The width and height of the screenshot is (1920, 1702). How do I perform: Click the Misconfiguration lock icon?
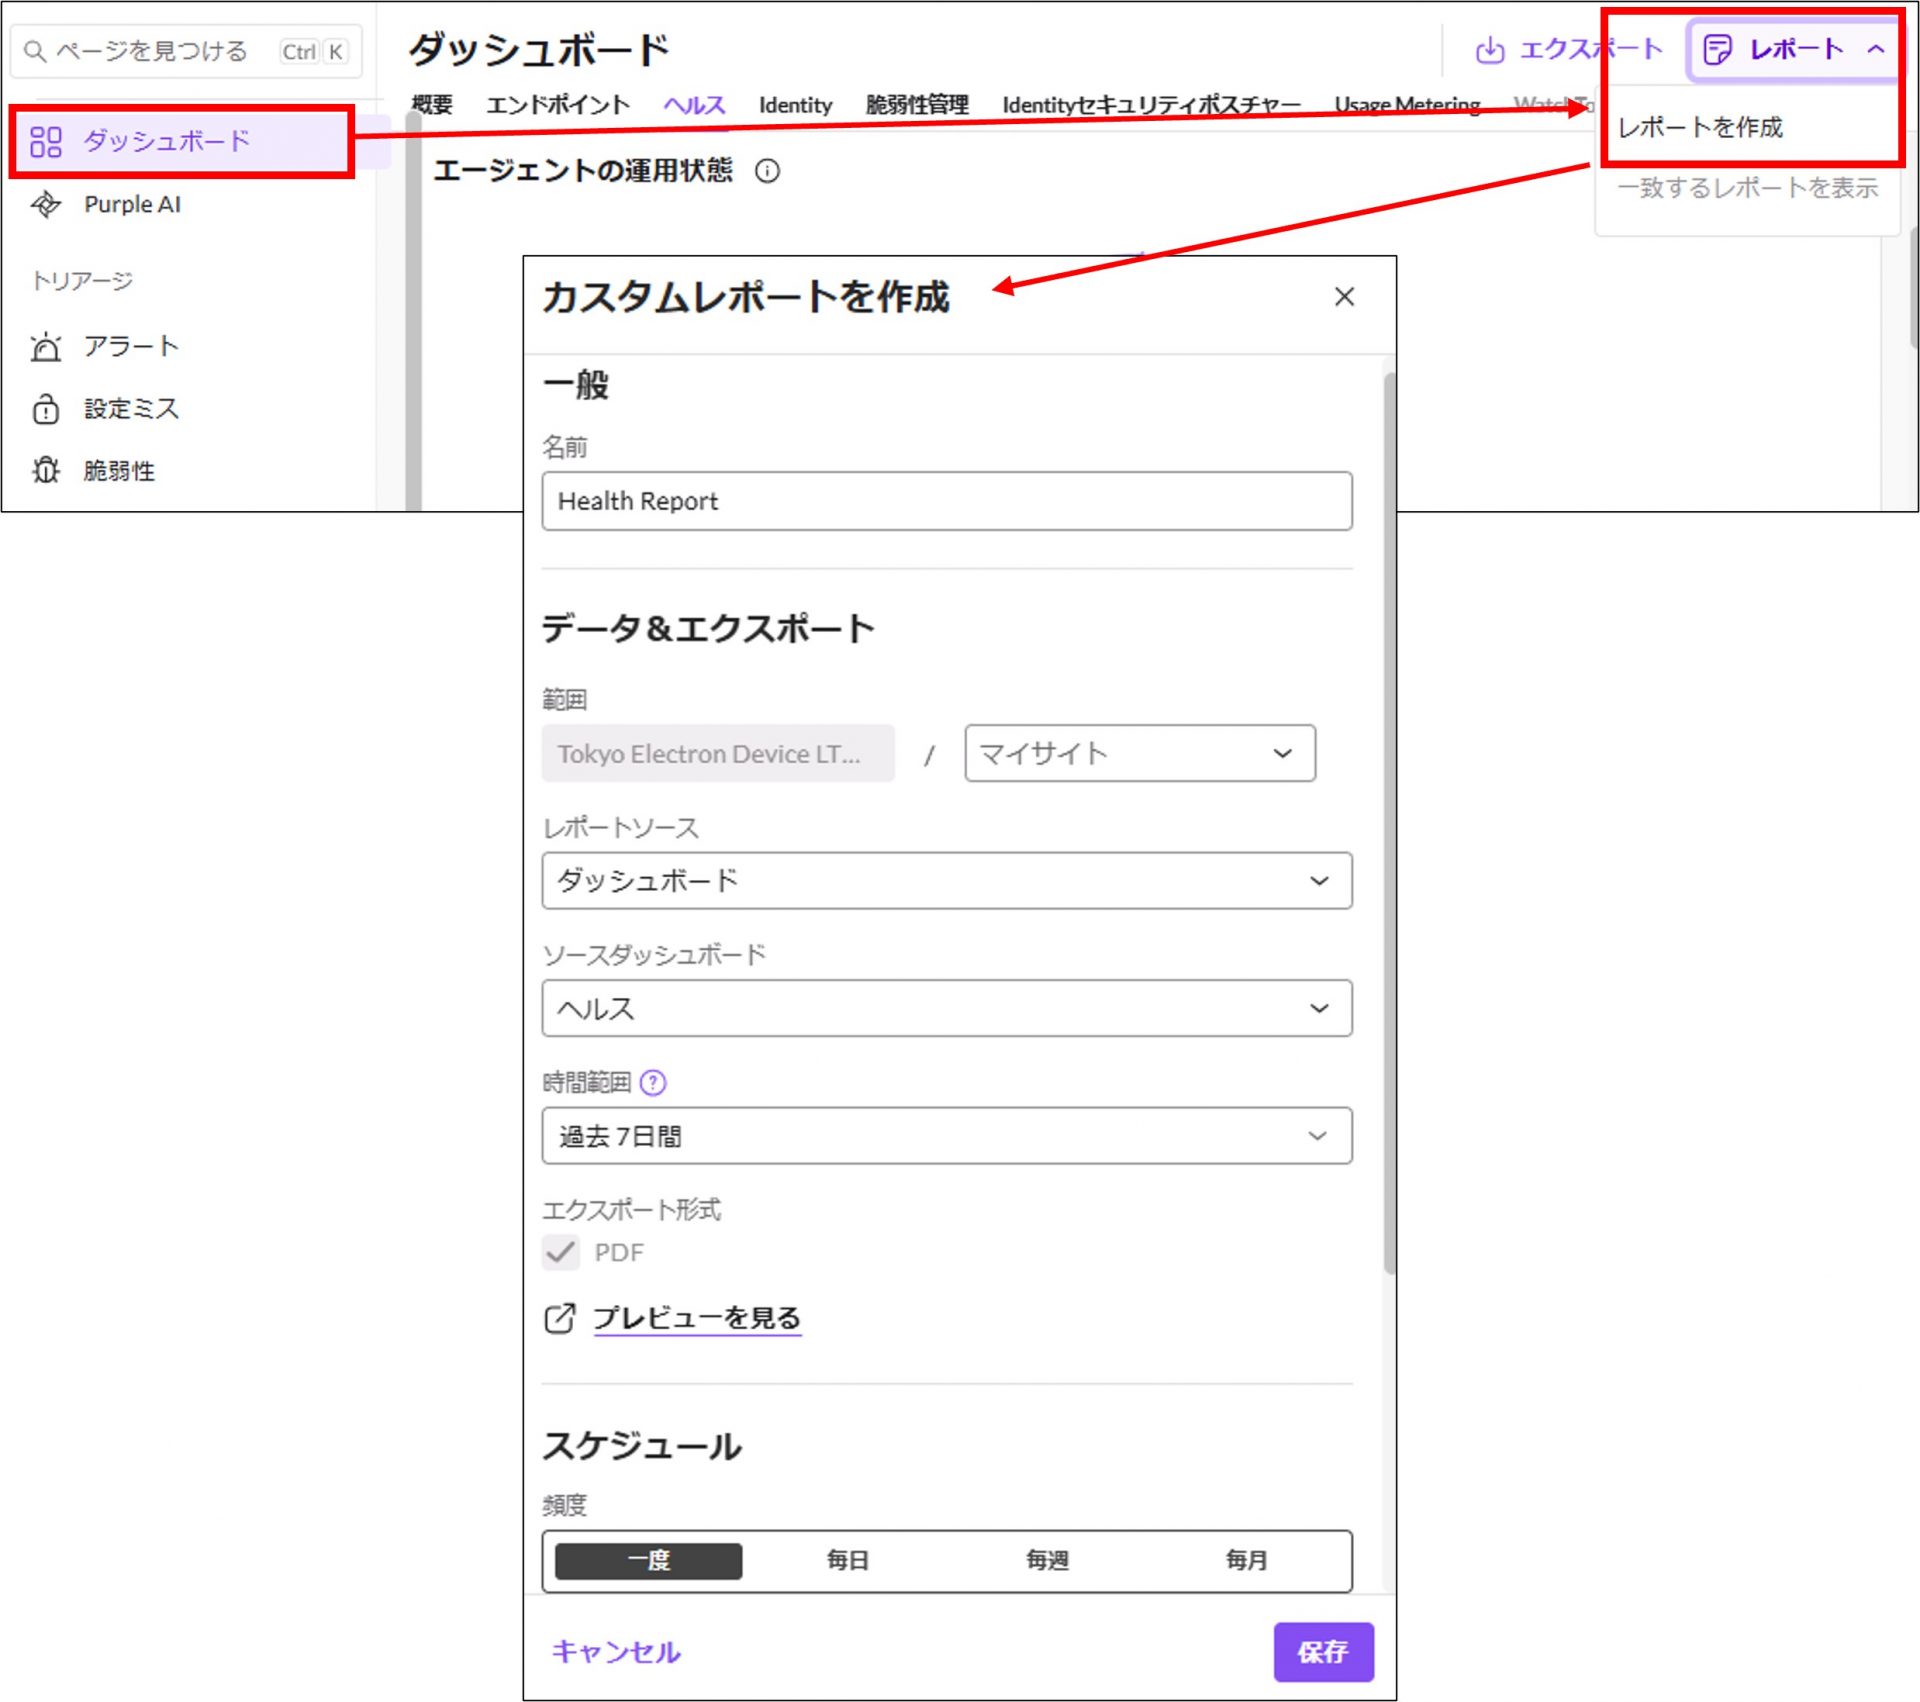coord(46,409)
